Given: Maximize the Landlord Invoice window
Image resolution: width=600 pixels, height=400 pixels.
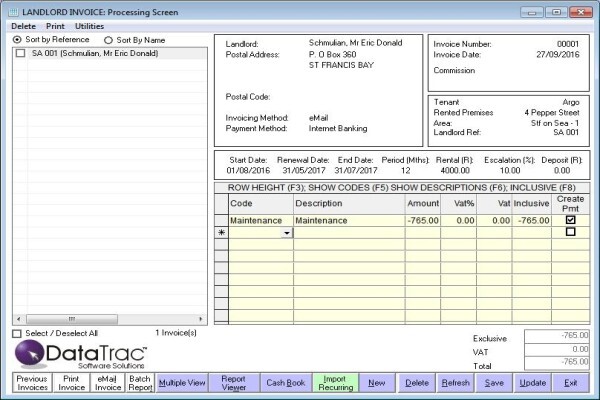Looking at the screenshot, I should pos(556,12).
